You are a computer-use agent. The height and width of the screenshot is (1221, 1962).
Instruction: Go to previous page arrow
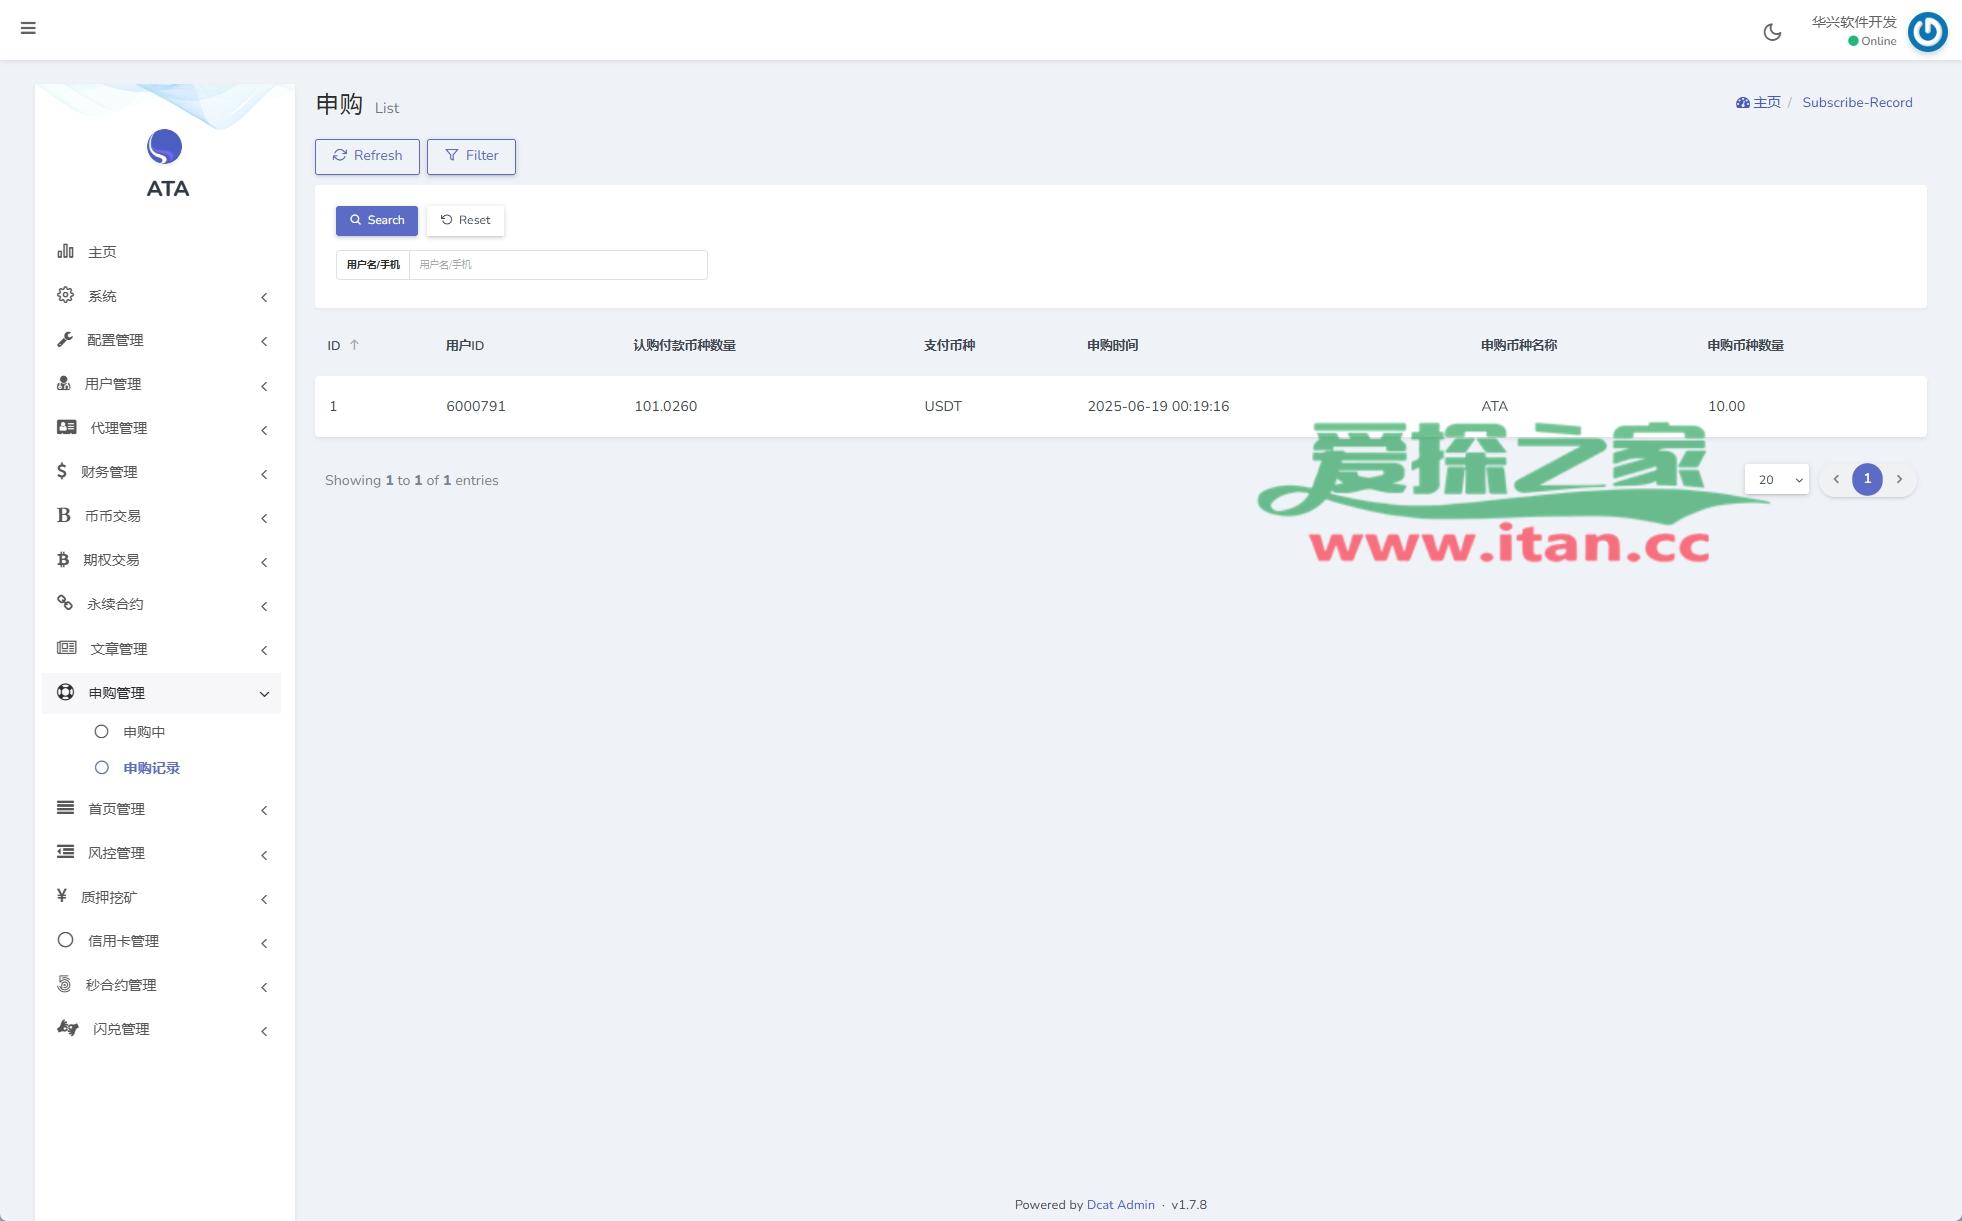coord(1836,480)
